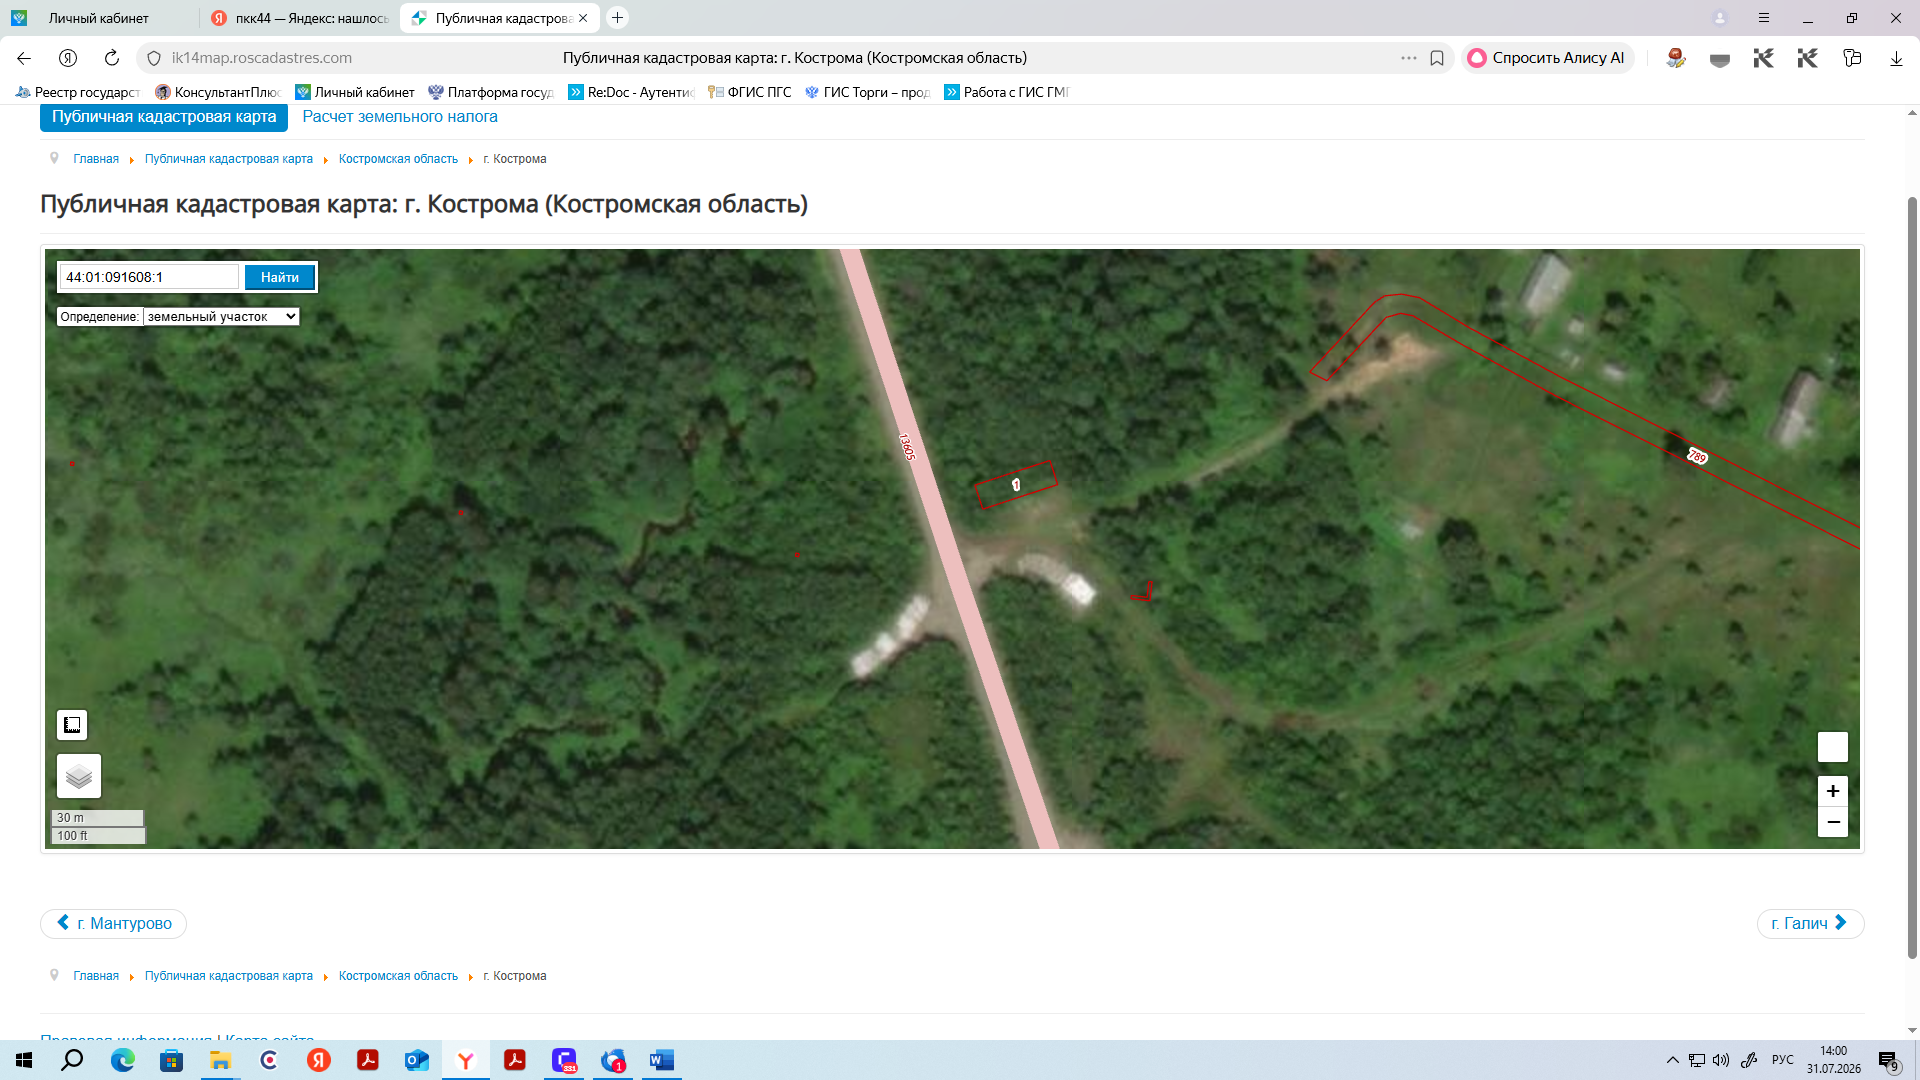The image size is (1920, 1080).
Task: Open Microsoft Edge from taskbar
Action: 123,1060
